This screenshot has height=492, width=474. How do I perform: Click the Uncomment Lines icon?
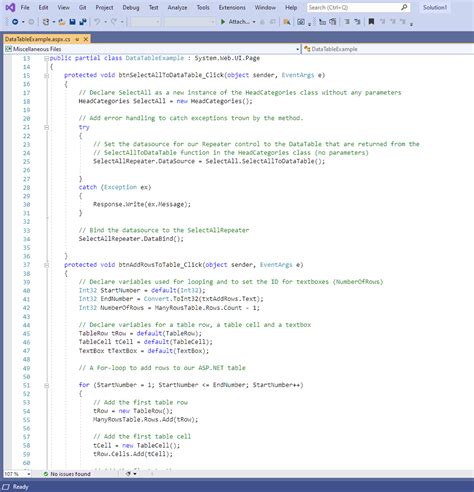click(x=357, y=22)
